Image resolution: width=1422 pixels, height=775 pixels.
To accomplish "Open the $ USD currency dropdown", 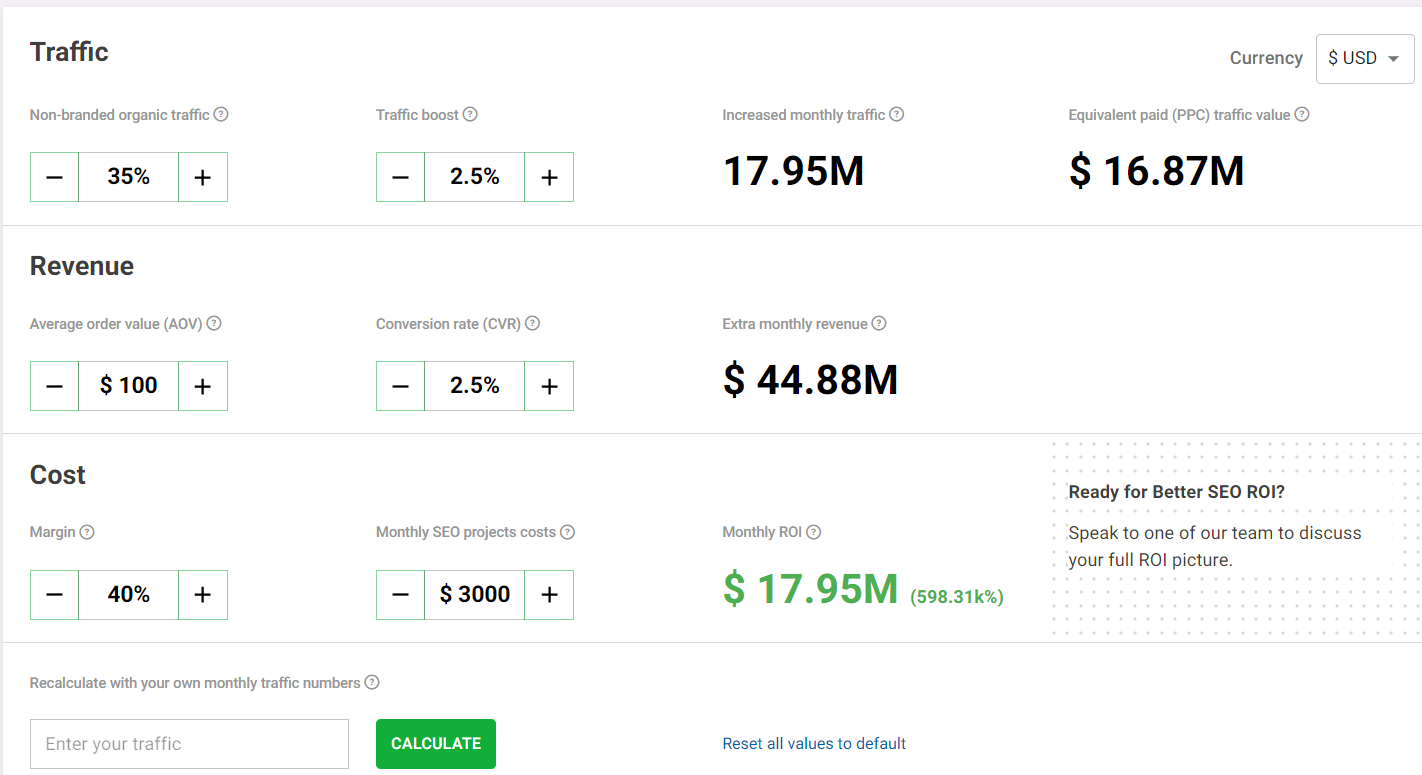I will tap(1365, 58).
